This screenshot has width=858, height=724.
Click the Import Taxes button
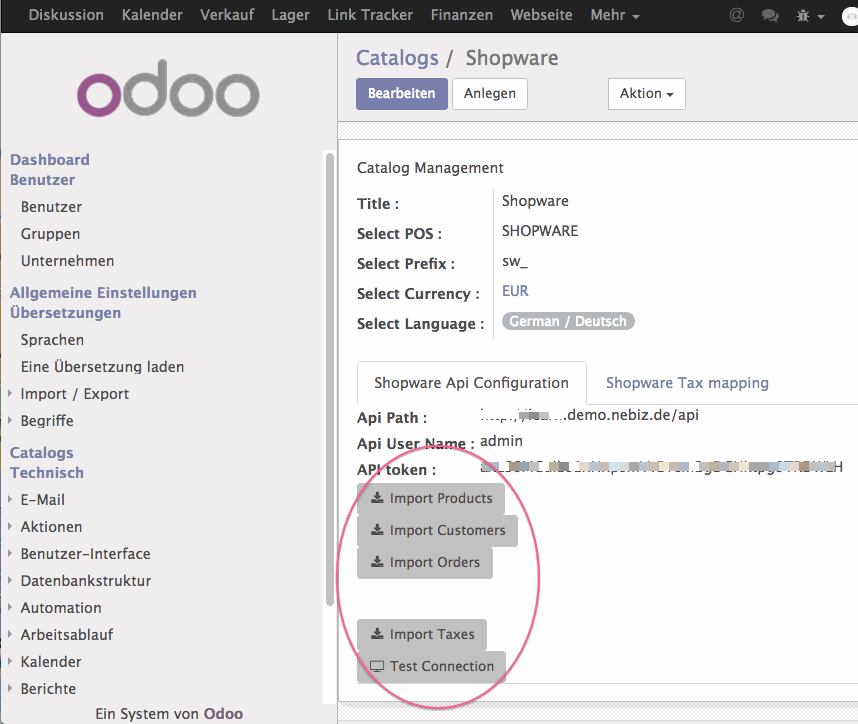click(x=422, y=634)
